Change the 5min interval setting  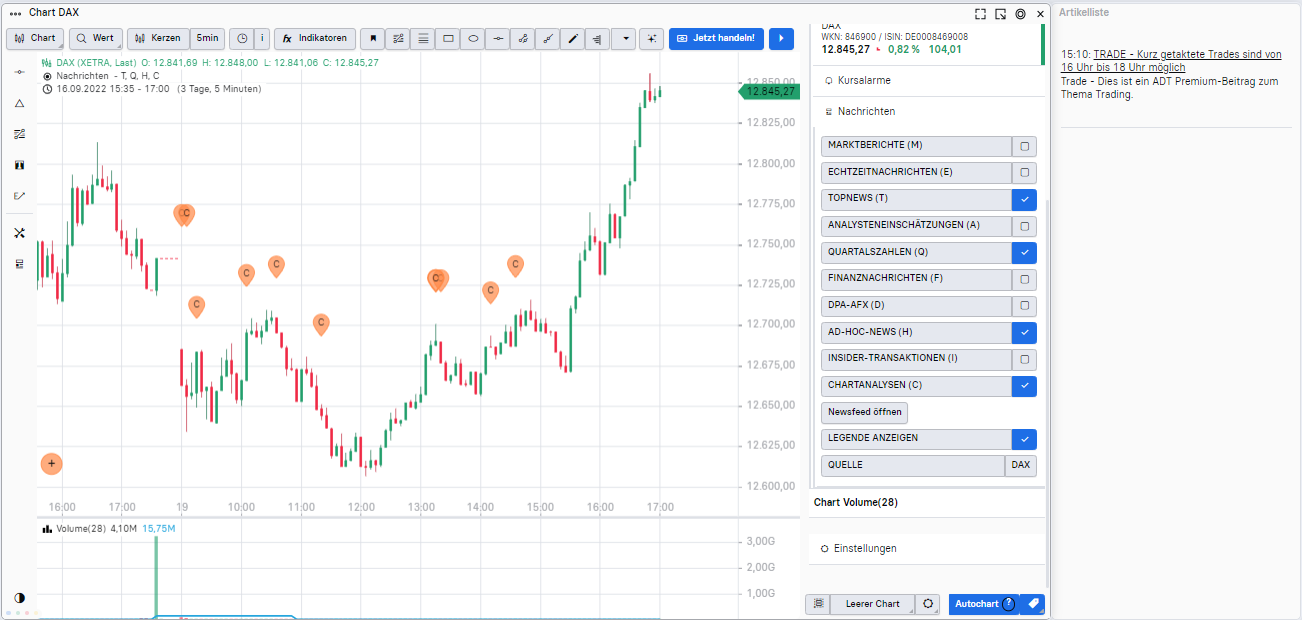coord(207,38)
